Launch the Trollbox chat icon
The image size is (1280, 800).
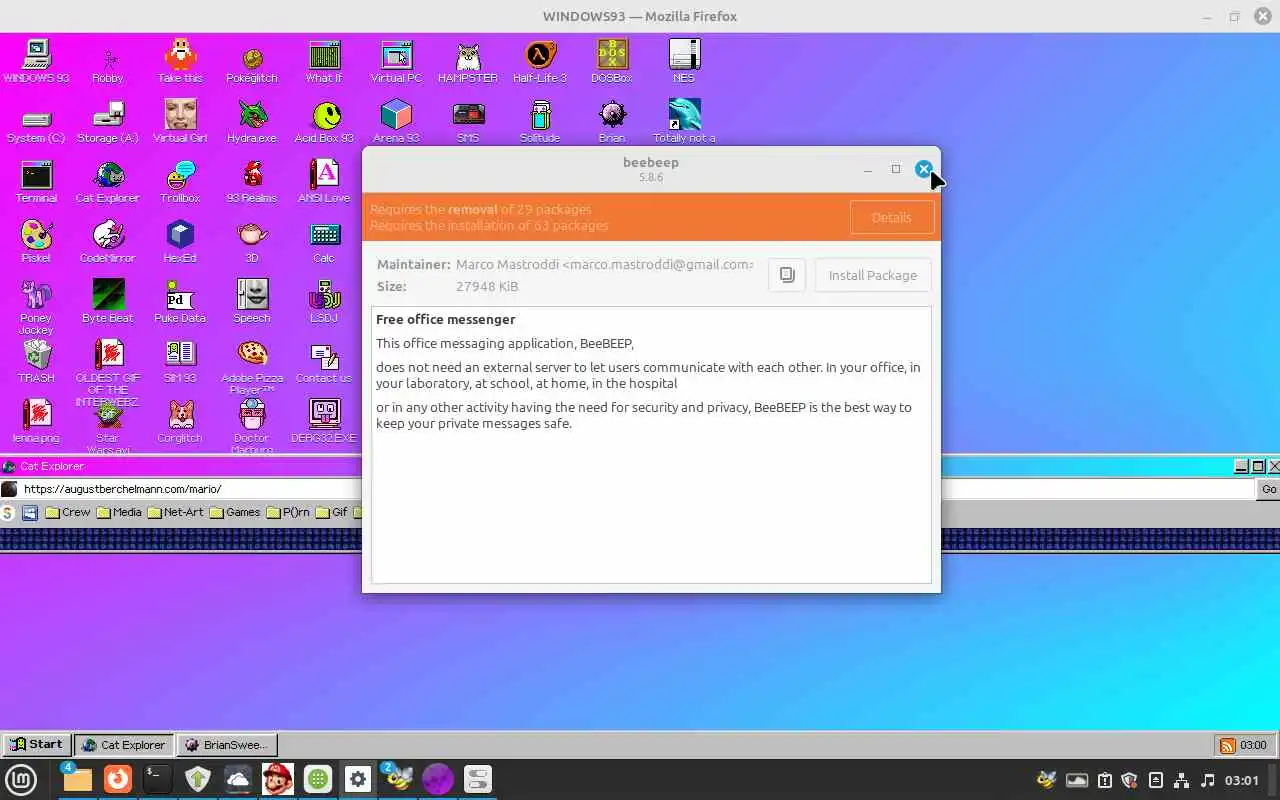180,181
